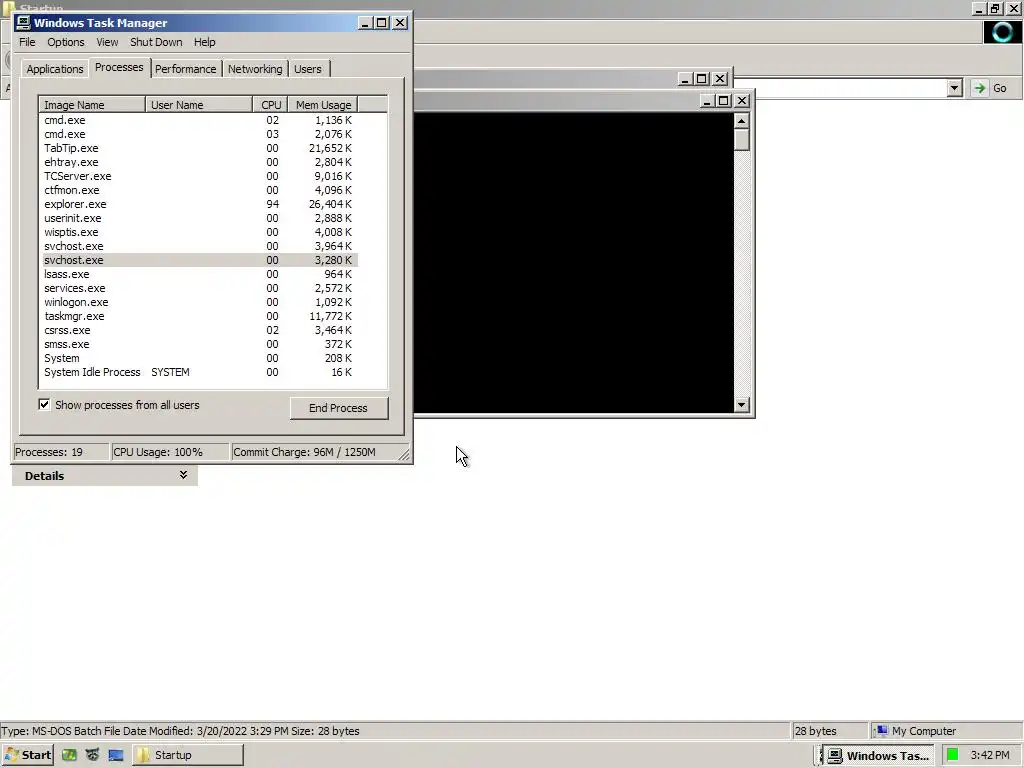Screen dimensions: 1024x768
Task: Select the ehtray.exe process
Action: pos(200,162)
